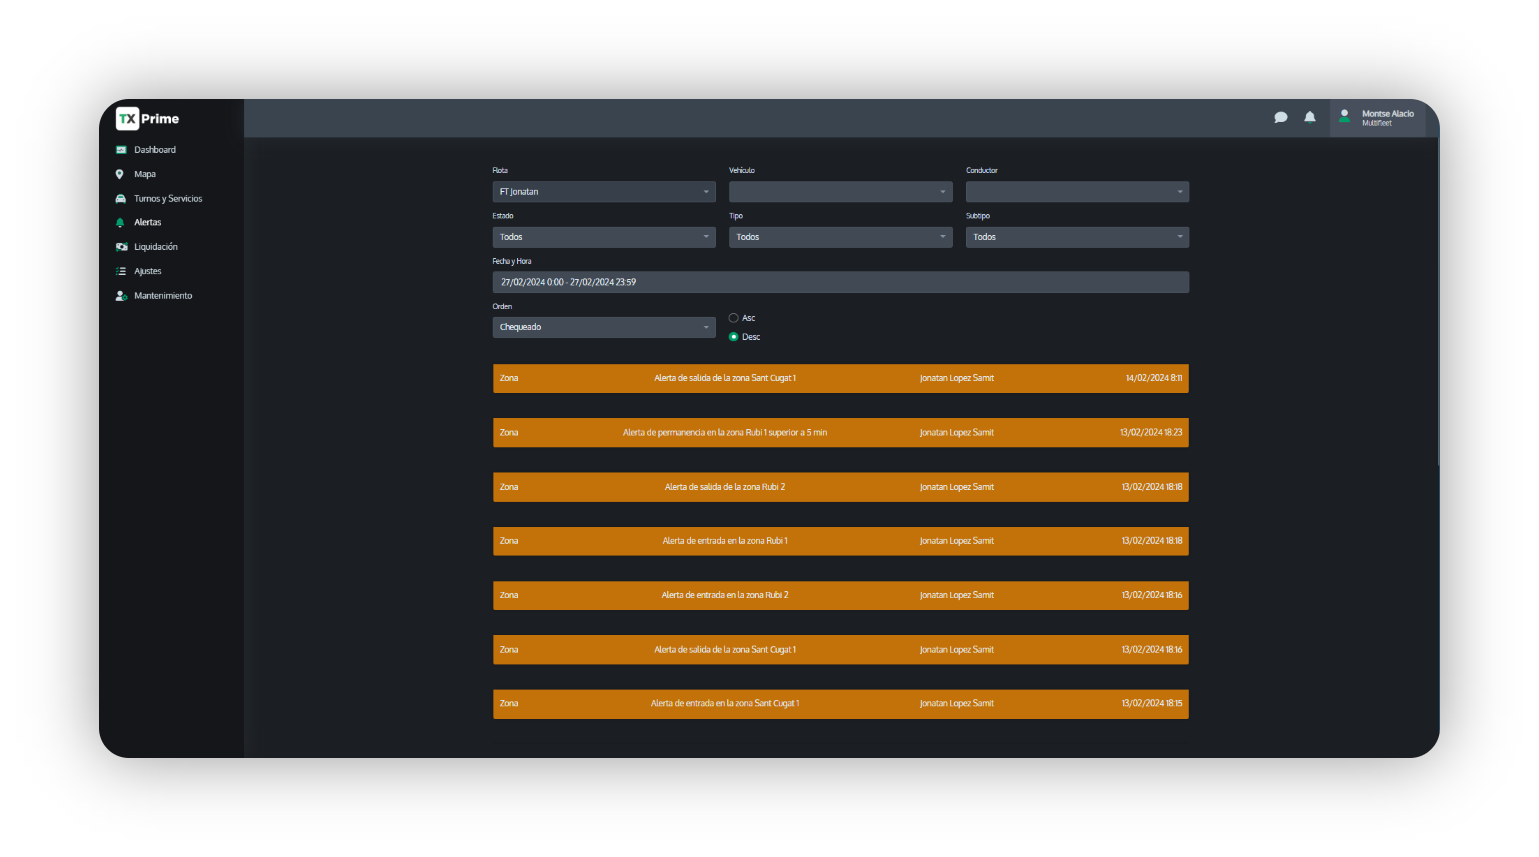Click the user-gear icon beside Mantenimiento
The image size is (1539, 857).
(121, 296)
